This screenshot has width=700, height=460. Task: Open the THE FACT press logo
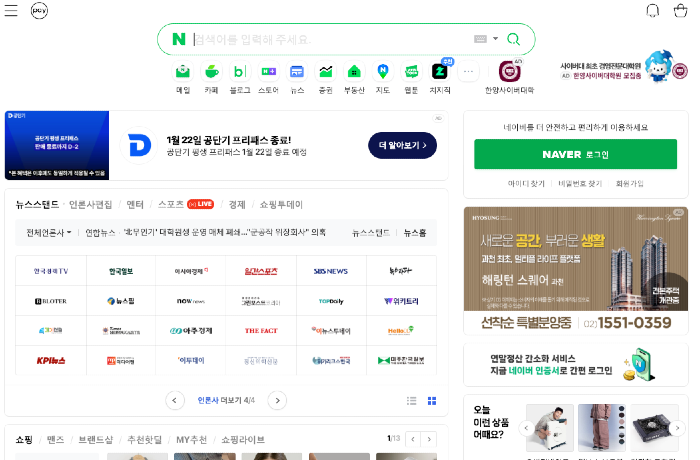pyautogui.click(x=261, y=330)
